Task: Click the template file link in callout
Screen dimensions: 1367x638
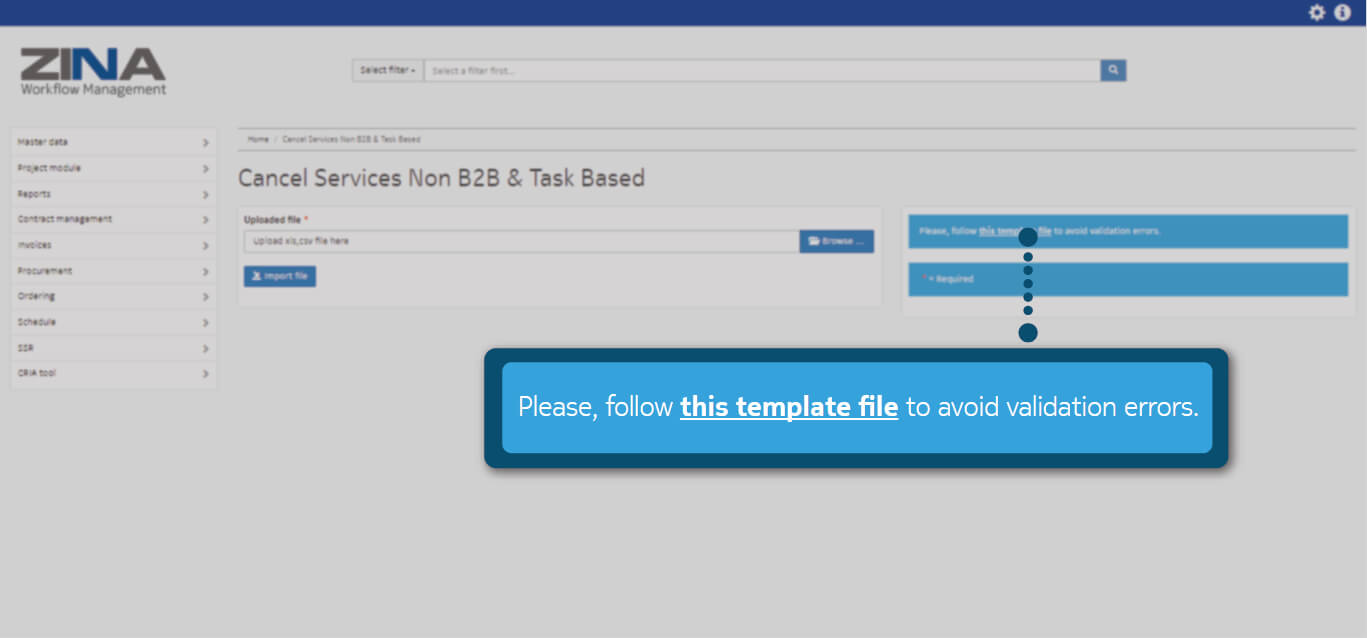Action: [788, 407]
